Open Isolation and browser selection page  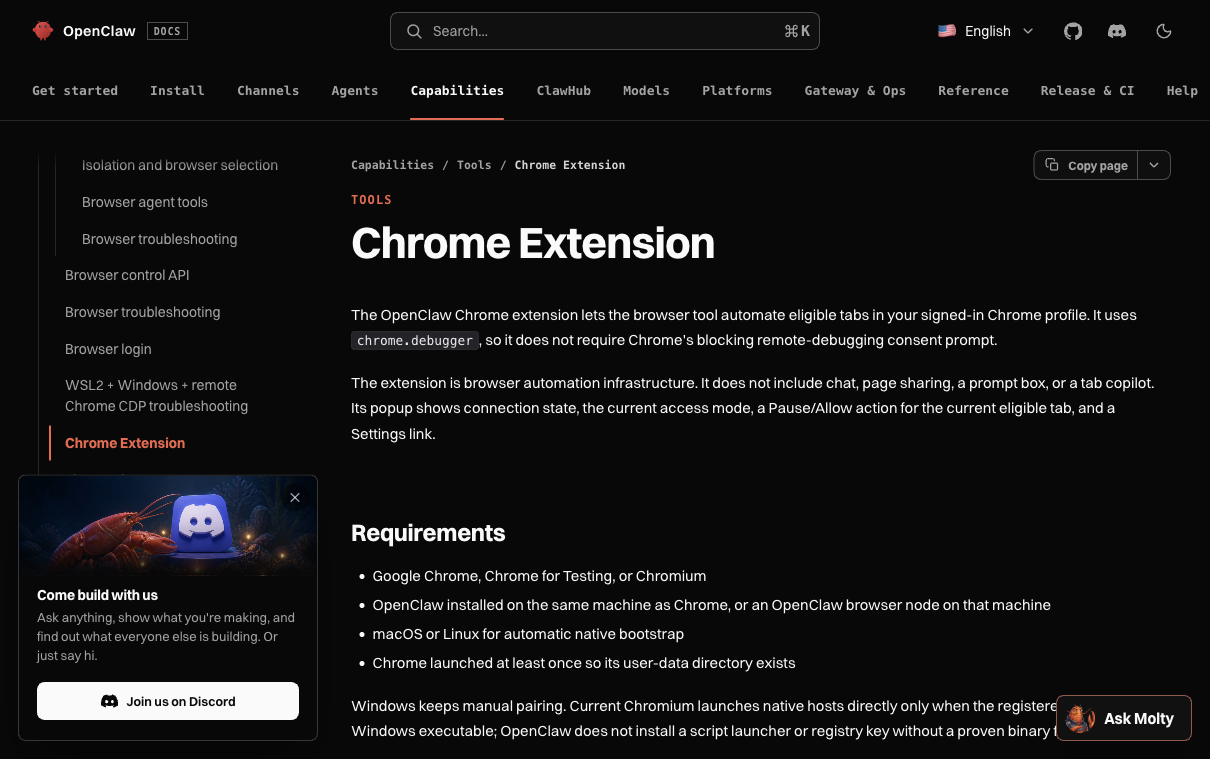pos(180,165)
